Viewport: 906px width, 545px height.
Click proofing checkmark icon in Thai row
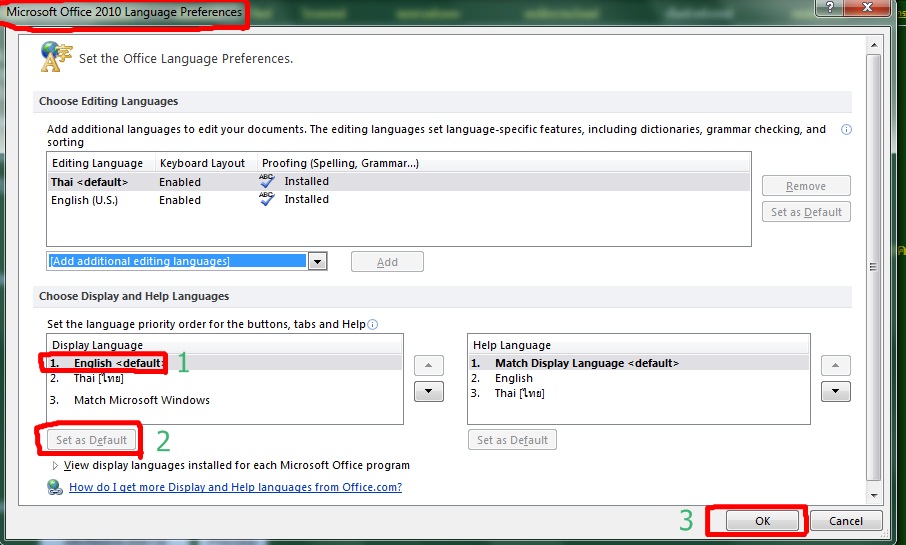(266, 181)
